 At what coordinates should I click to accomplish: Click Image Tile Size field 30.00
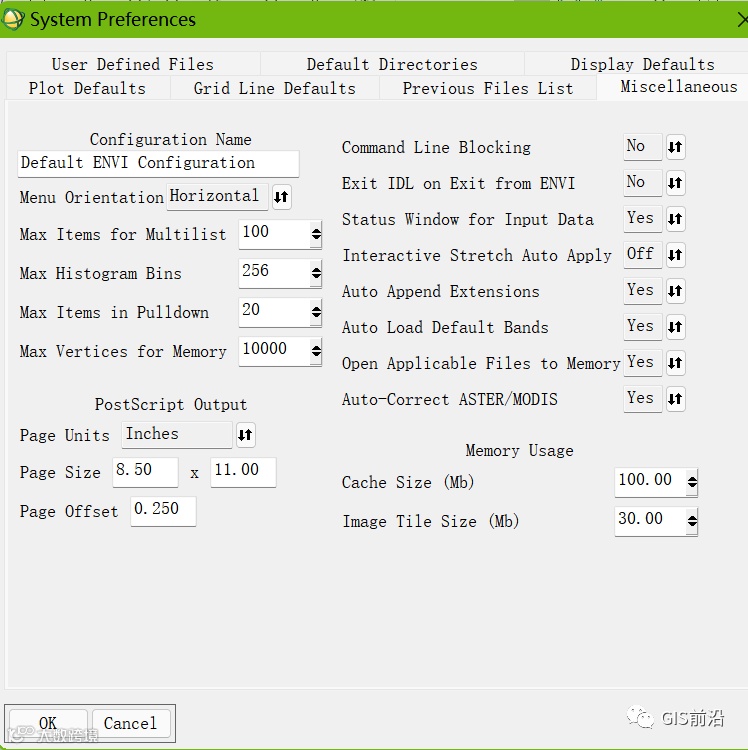click(651, 521)
